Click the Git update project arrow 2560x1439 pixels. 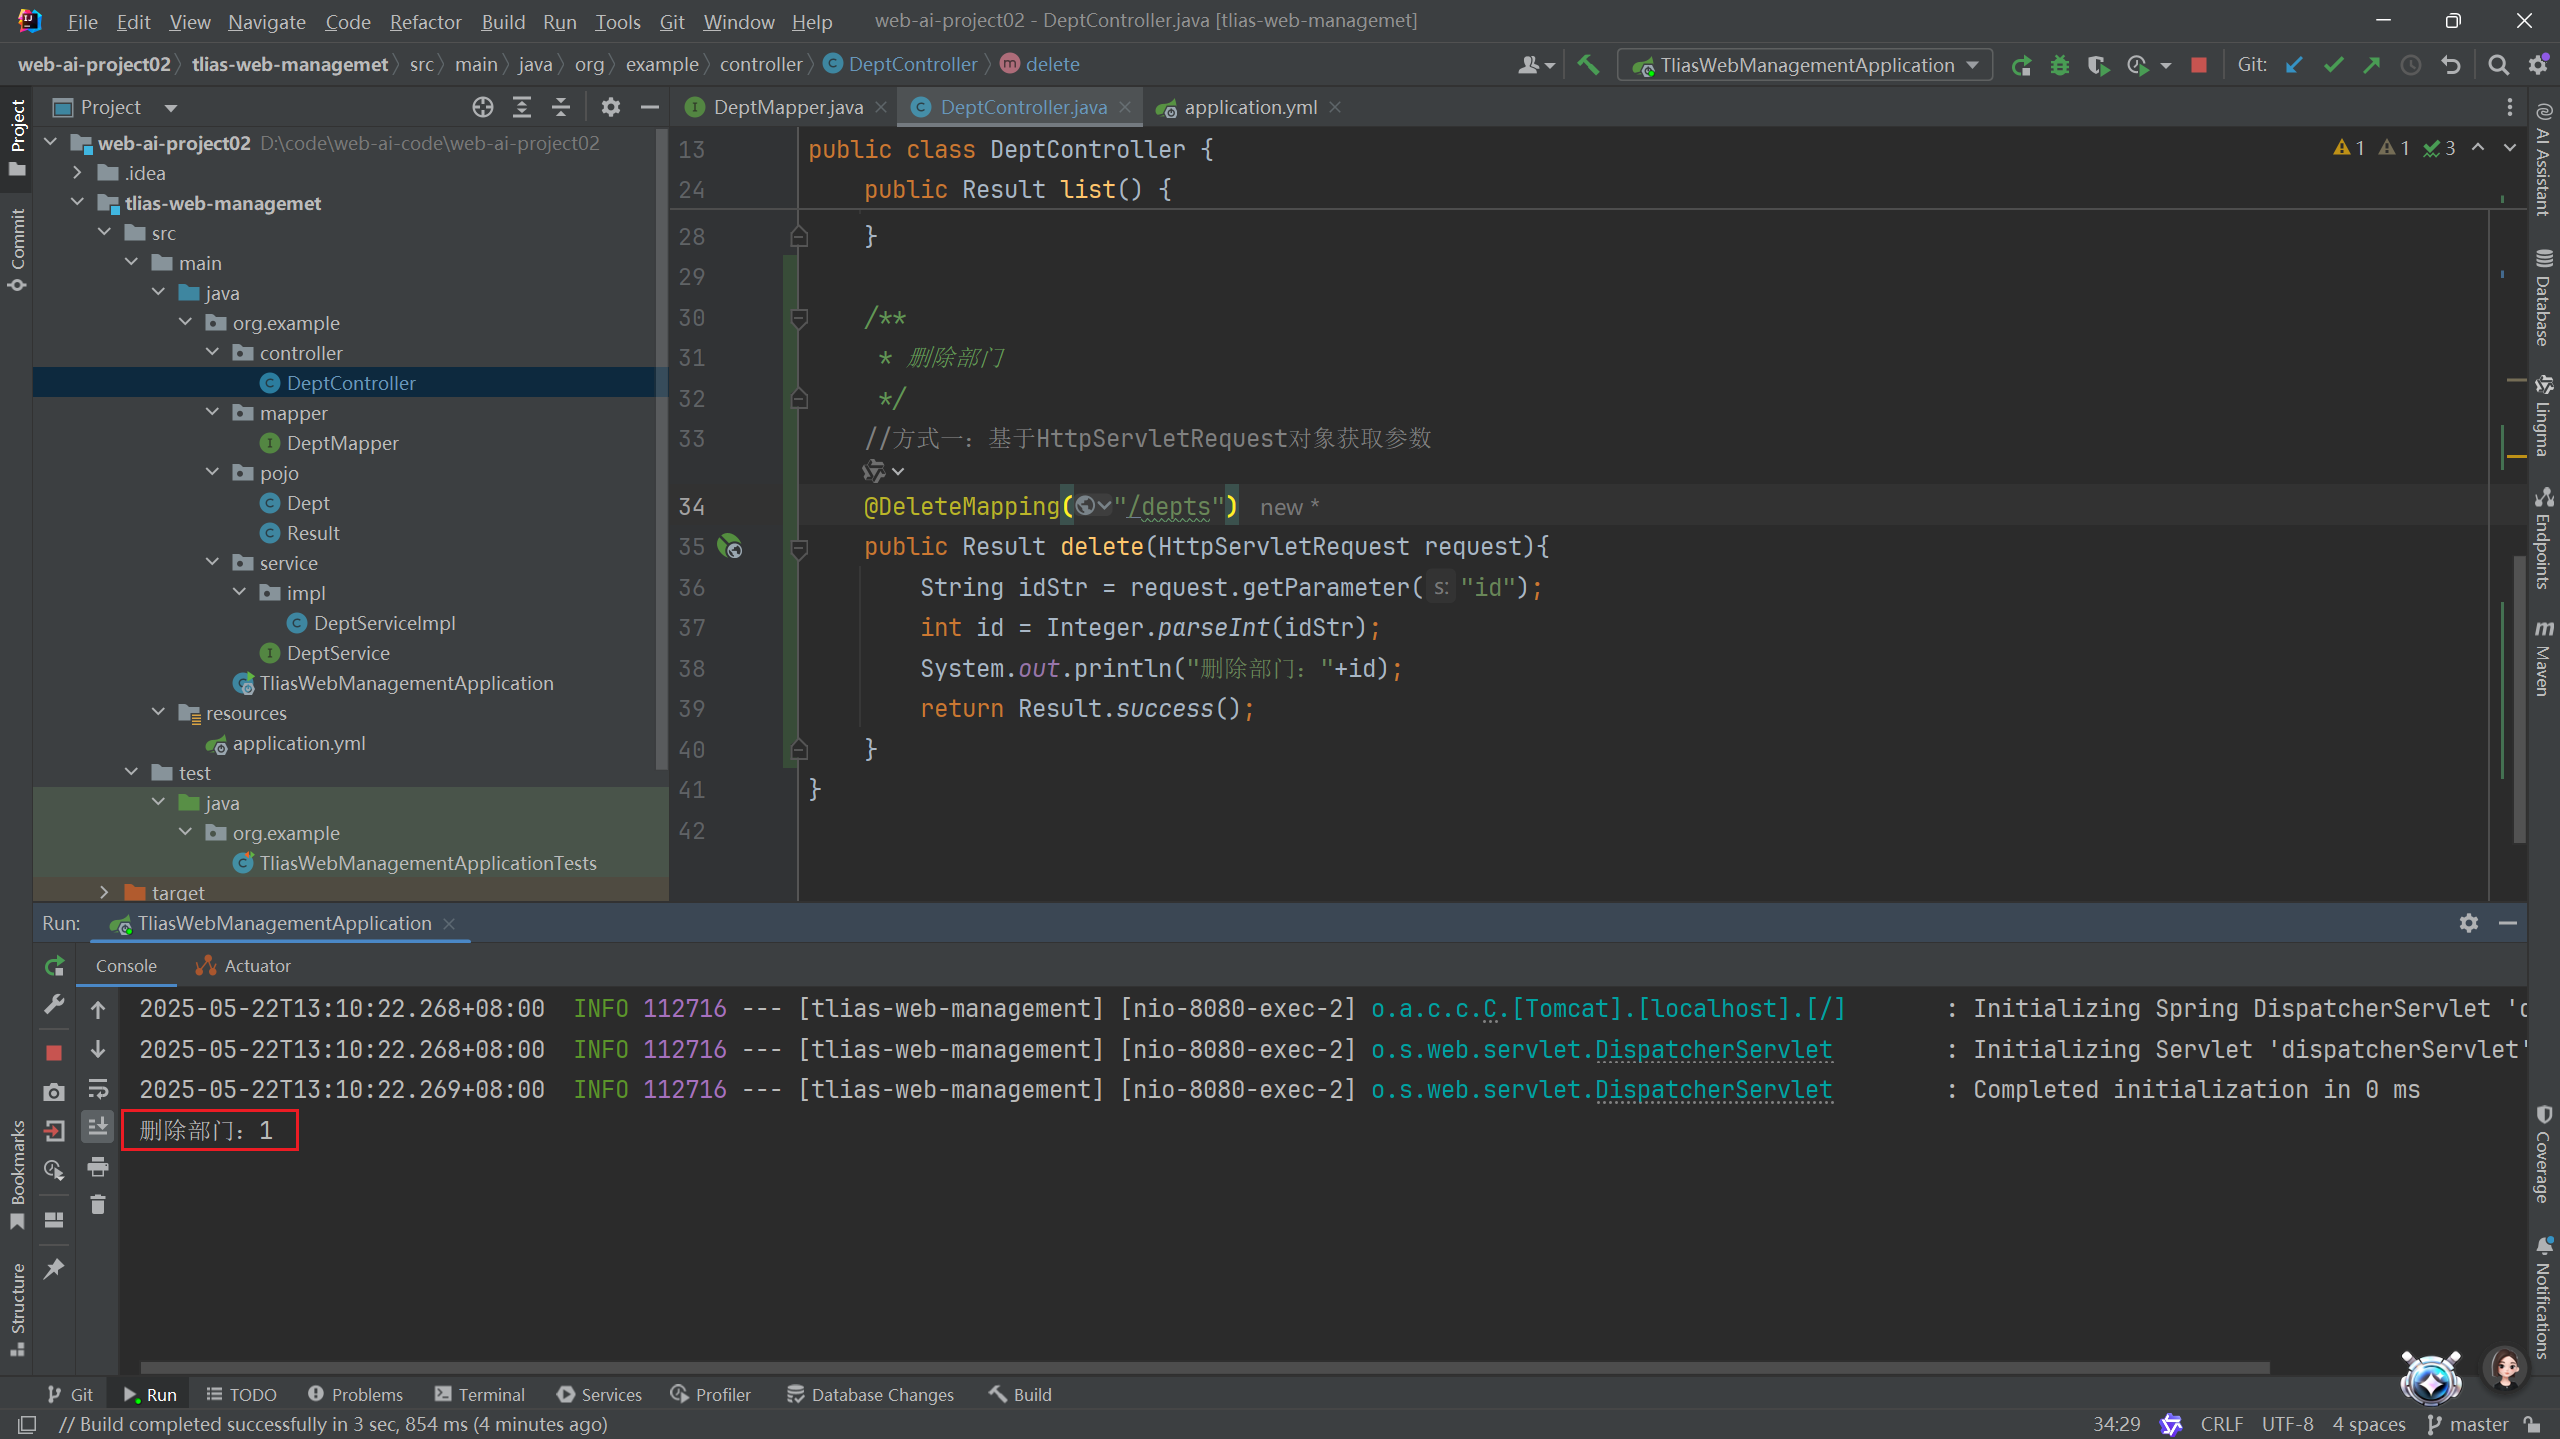click(2294, 65)
